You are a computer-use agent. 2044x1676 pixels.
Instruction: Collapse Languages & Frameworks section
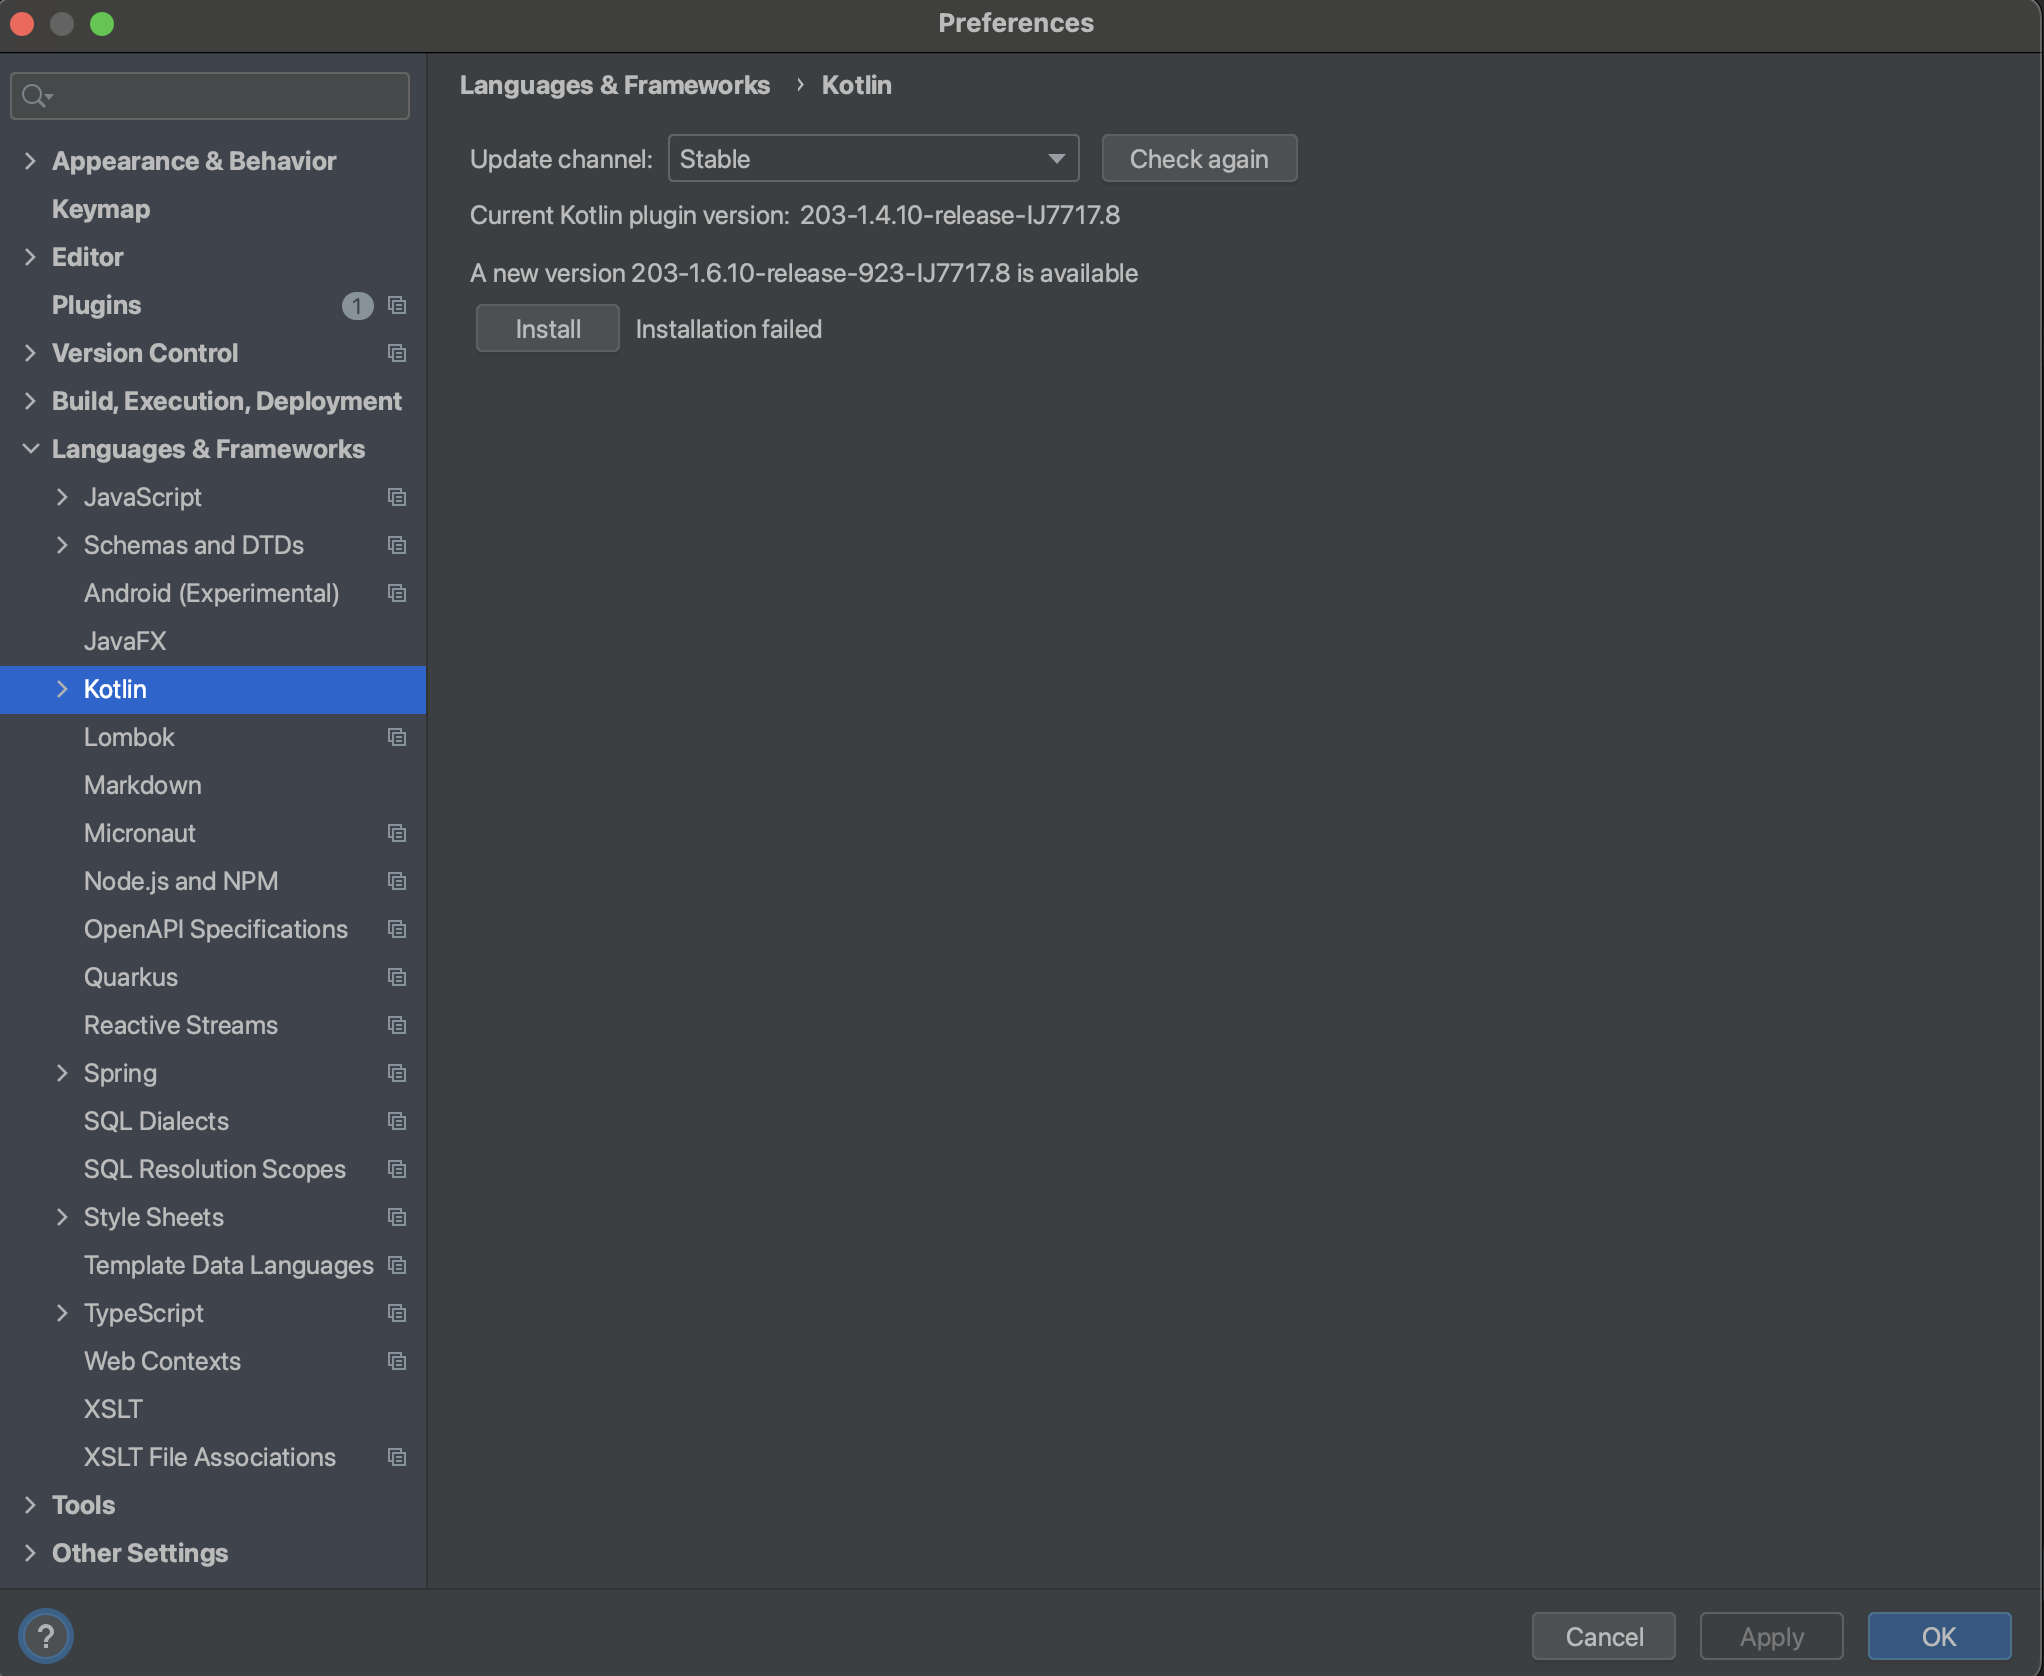(x=30, y=449)
